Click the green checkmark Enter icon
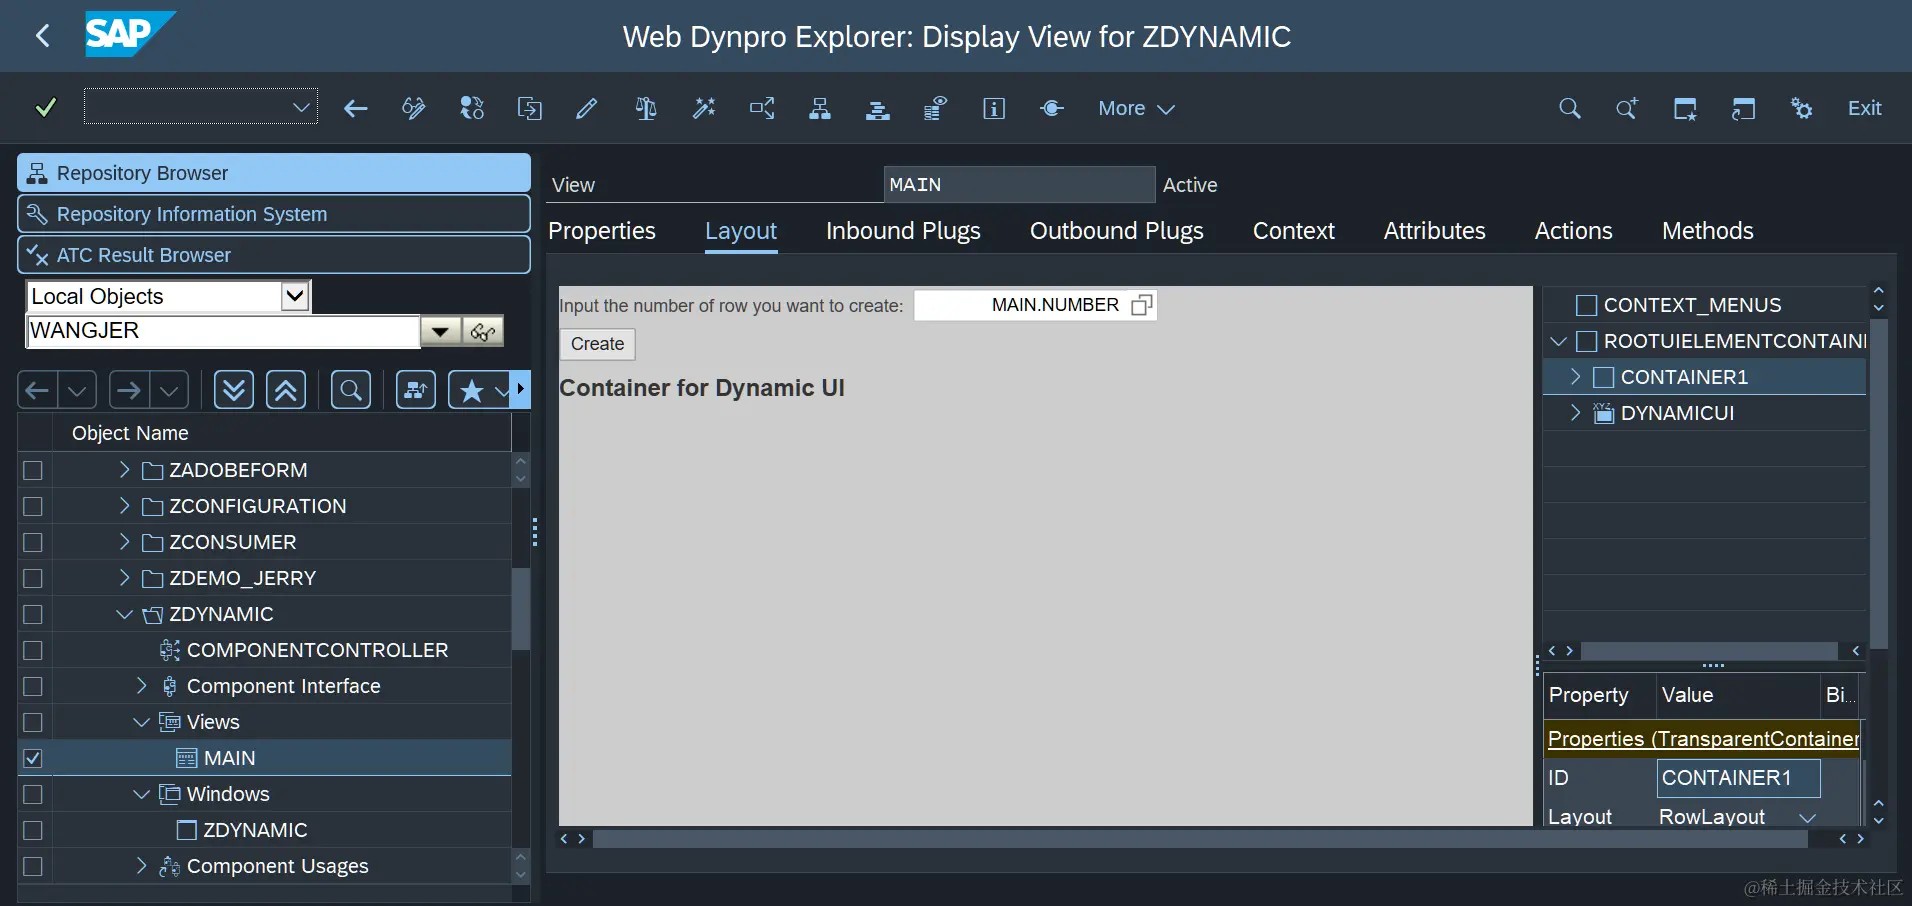 [x=45, y=108]
